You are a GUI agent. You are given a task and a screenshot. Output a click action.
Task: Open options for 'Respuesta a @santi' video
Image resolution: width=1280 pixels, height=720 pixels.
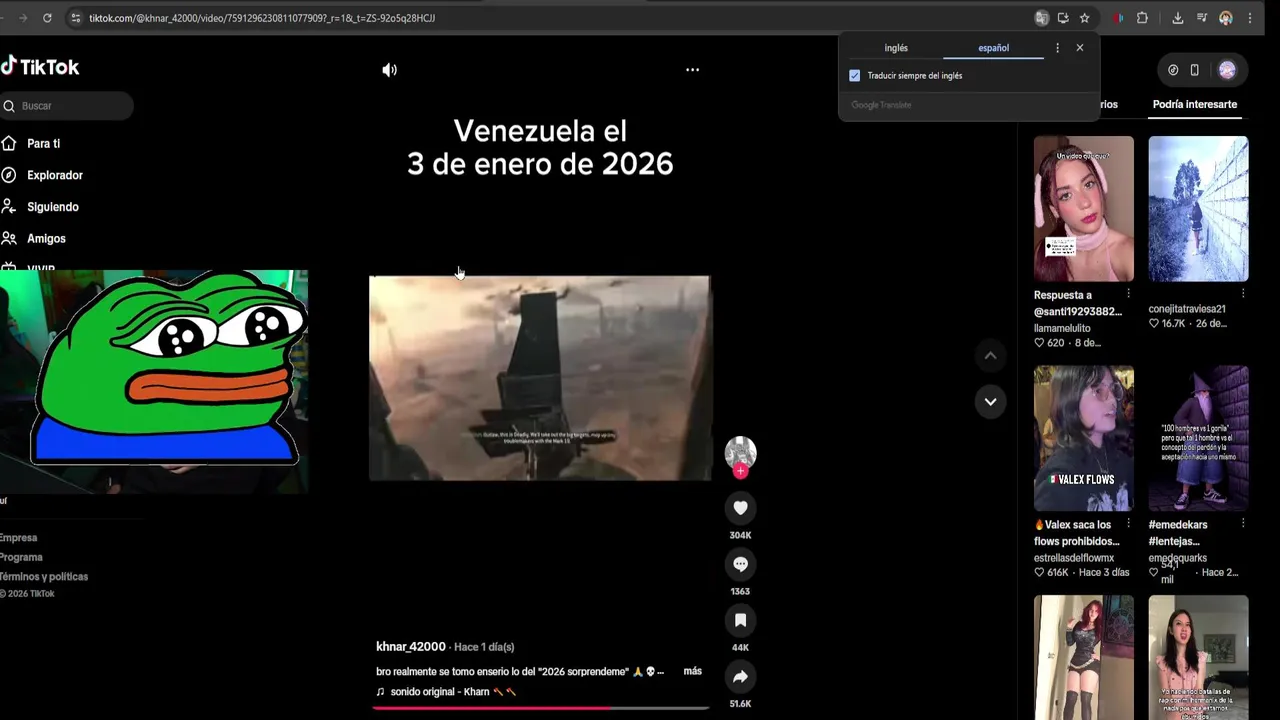[1128, 294]
